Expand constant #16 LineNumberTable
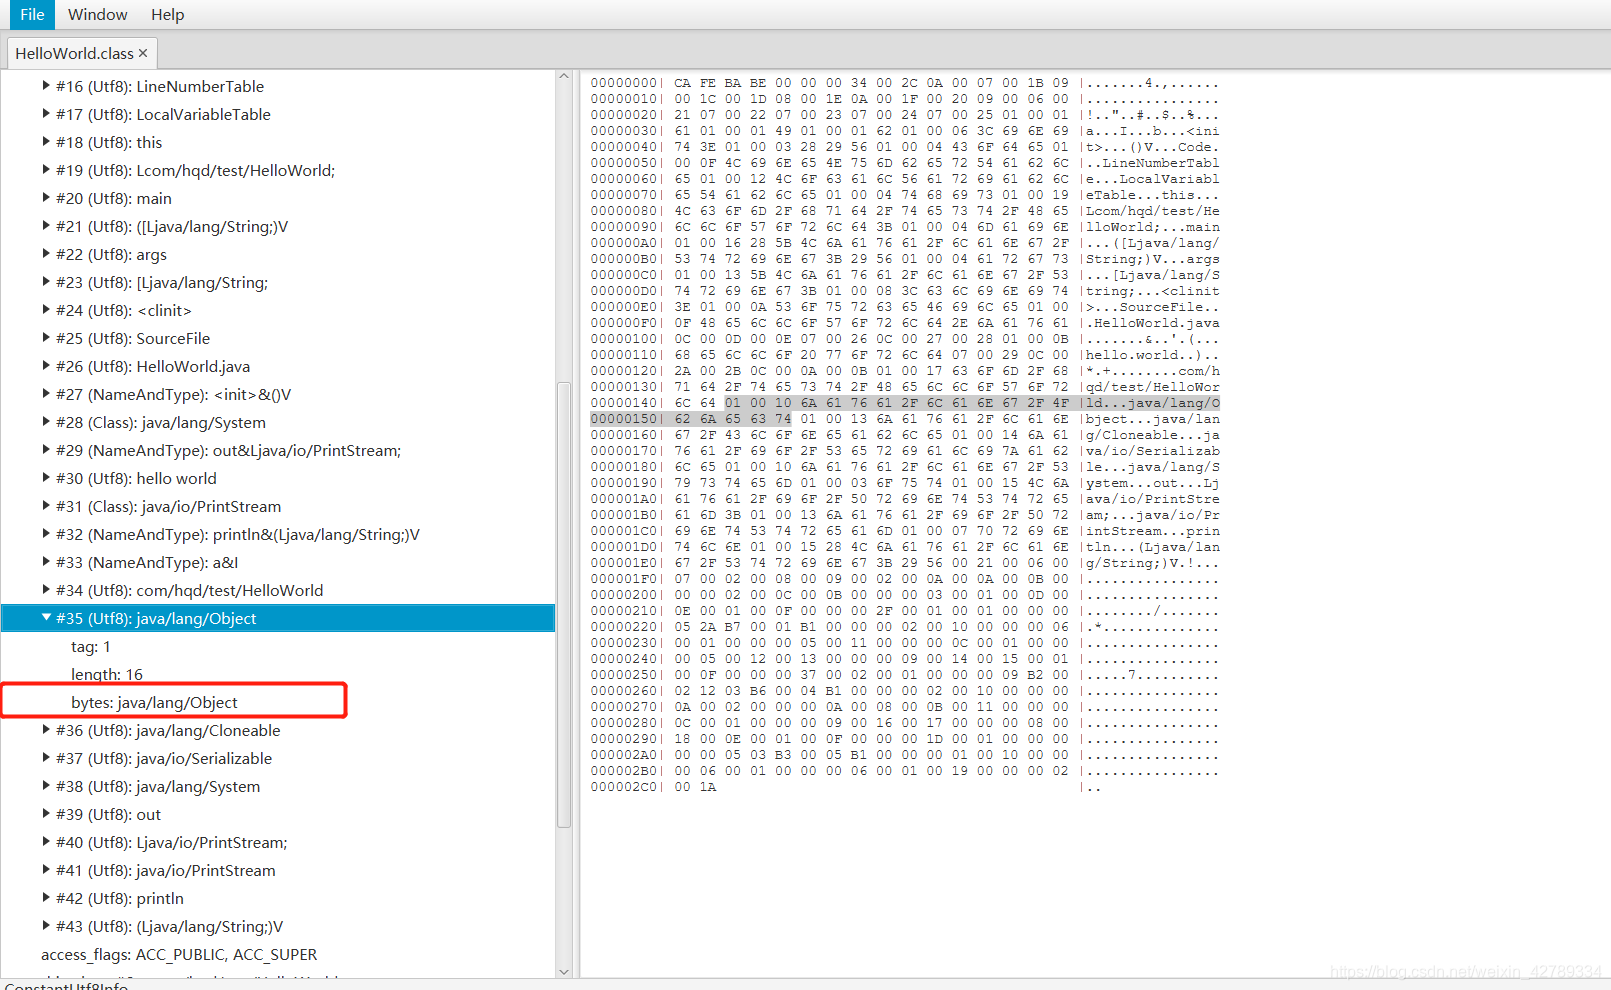 (x=46, y=86)
